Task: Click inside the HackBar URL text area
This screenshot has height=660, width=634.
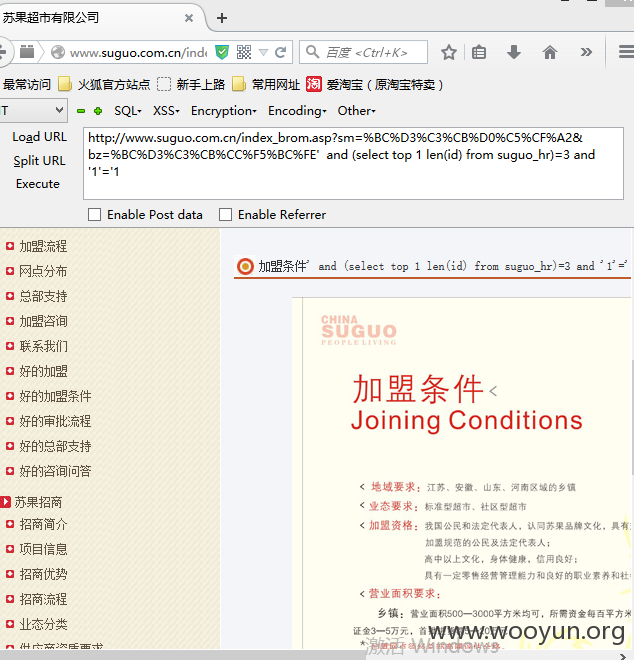Action: pos(353,163)
